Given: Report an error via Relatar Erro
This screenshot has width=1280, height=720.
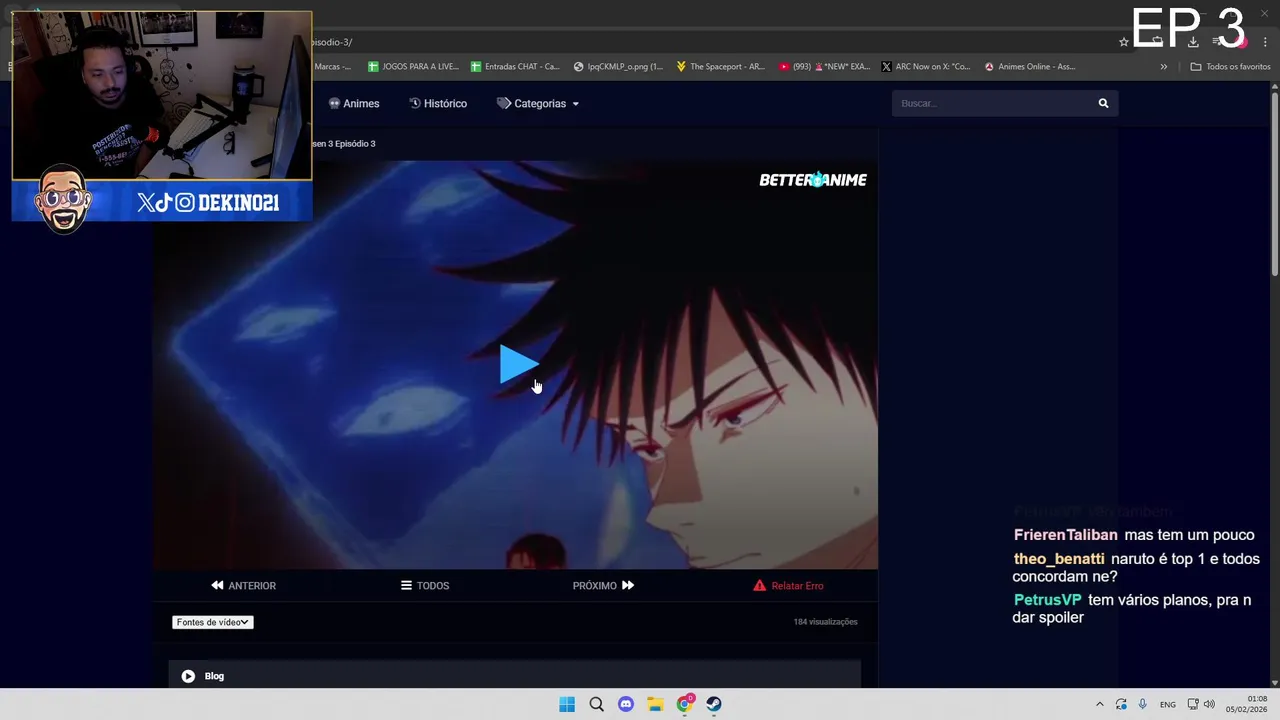Looking at the screenshot, I should 788,586.
